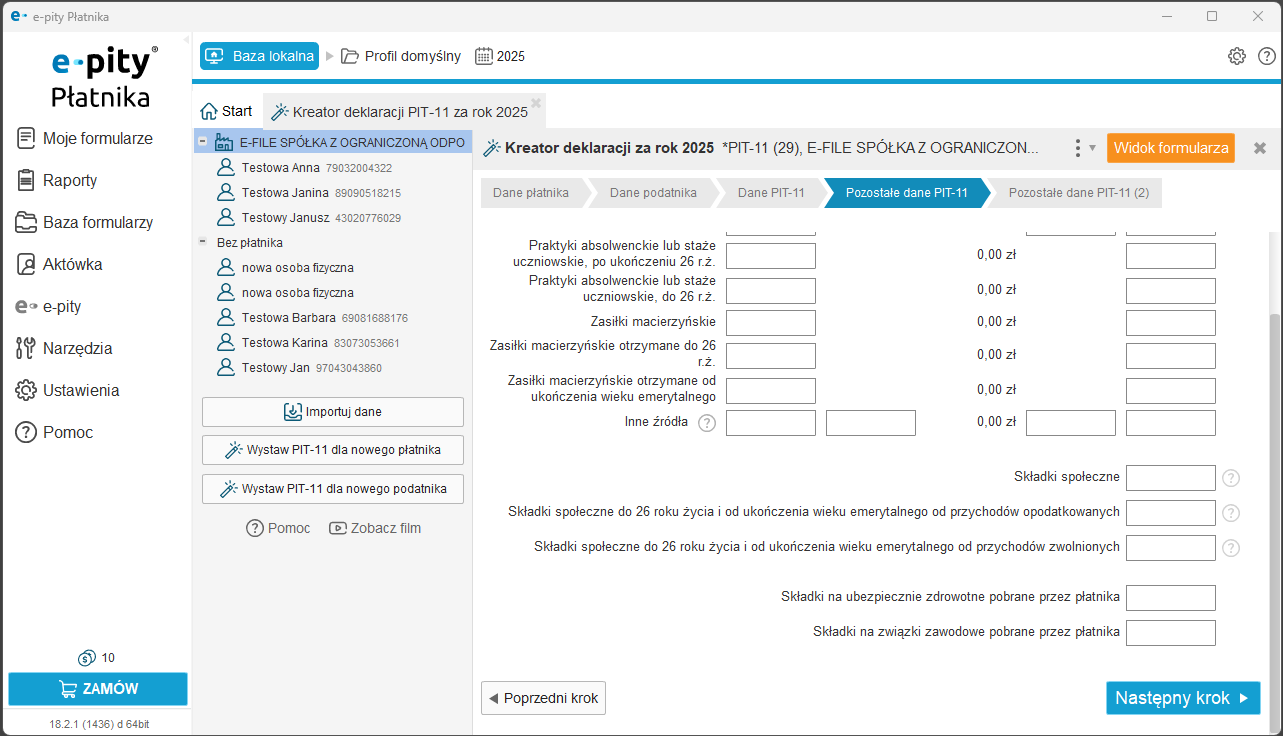Close the Kreator deklaracji PIT-11 tab
Viewport: 1283px width, 736px height.
coord(536,102)
